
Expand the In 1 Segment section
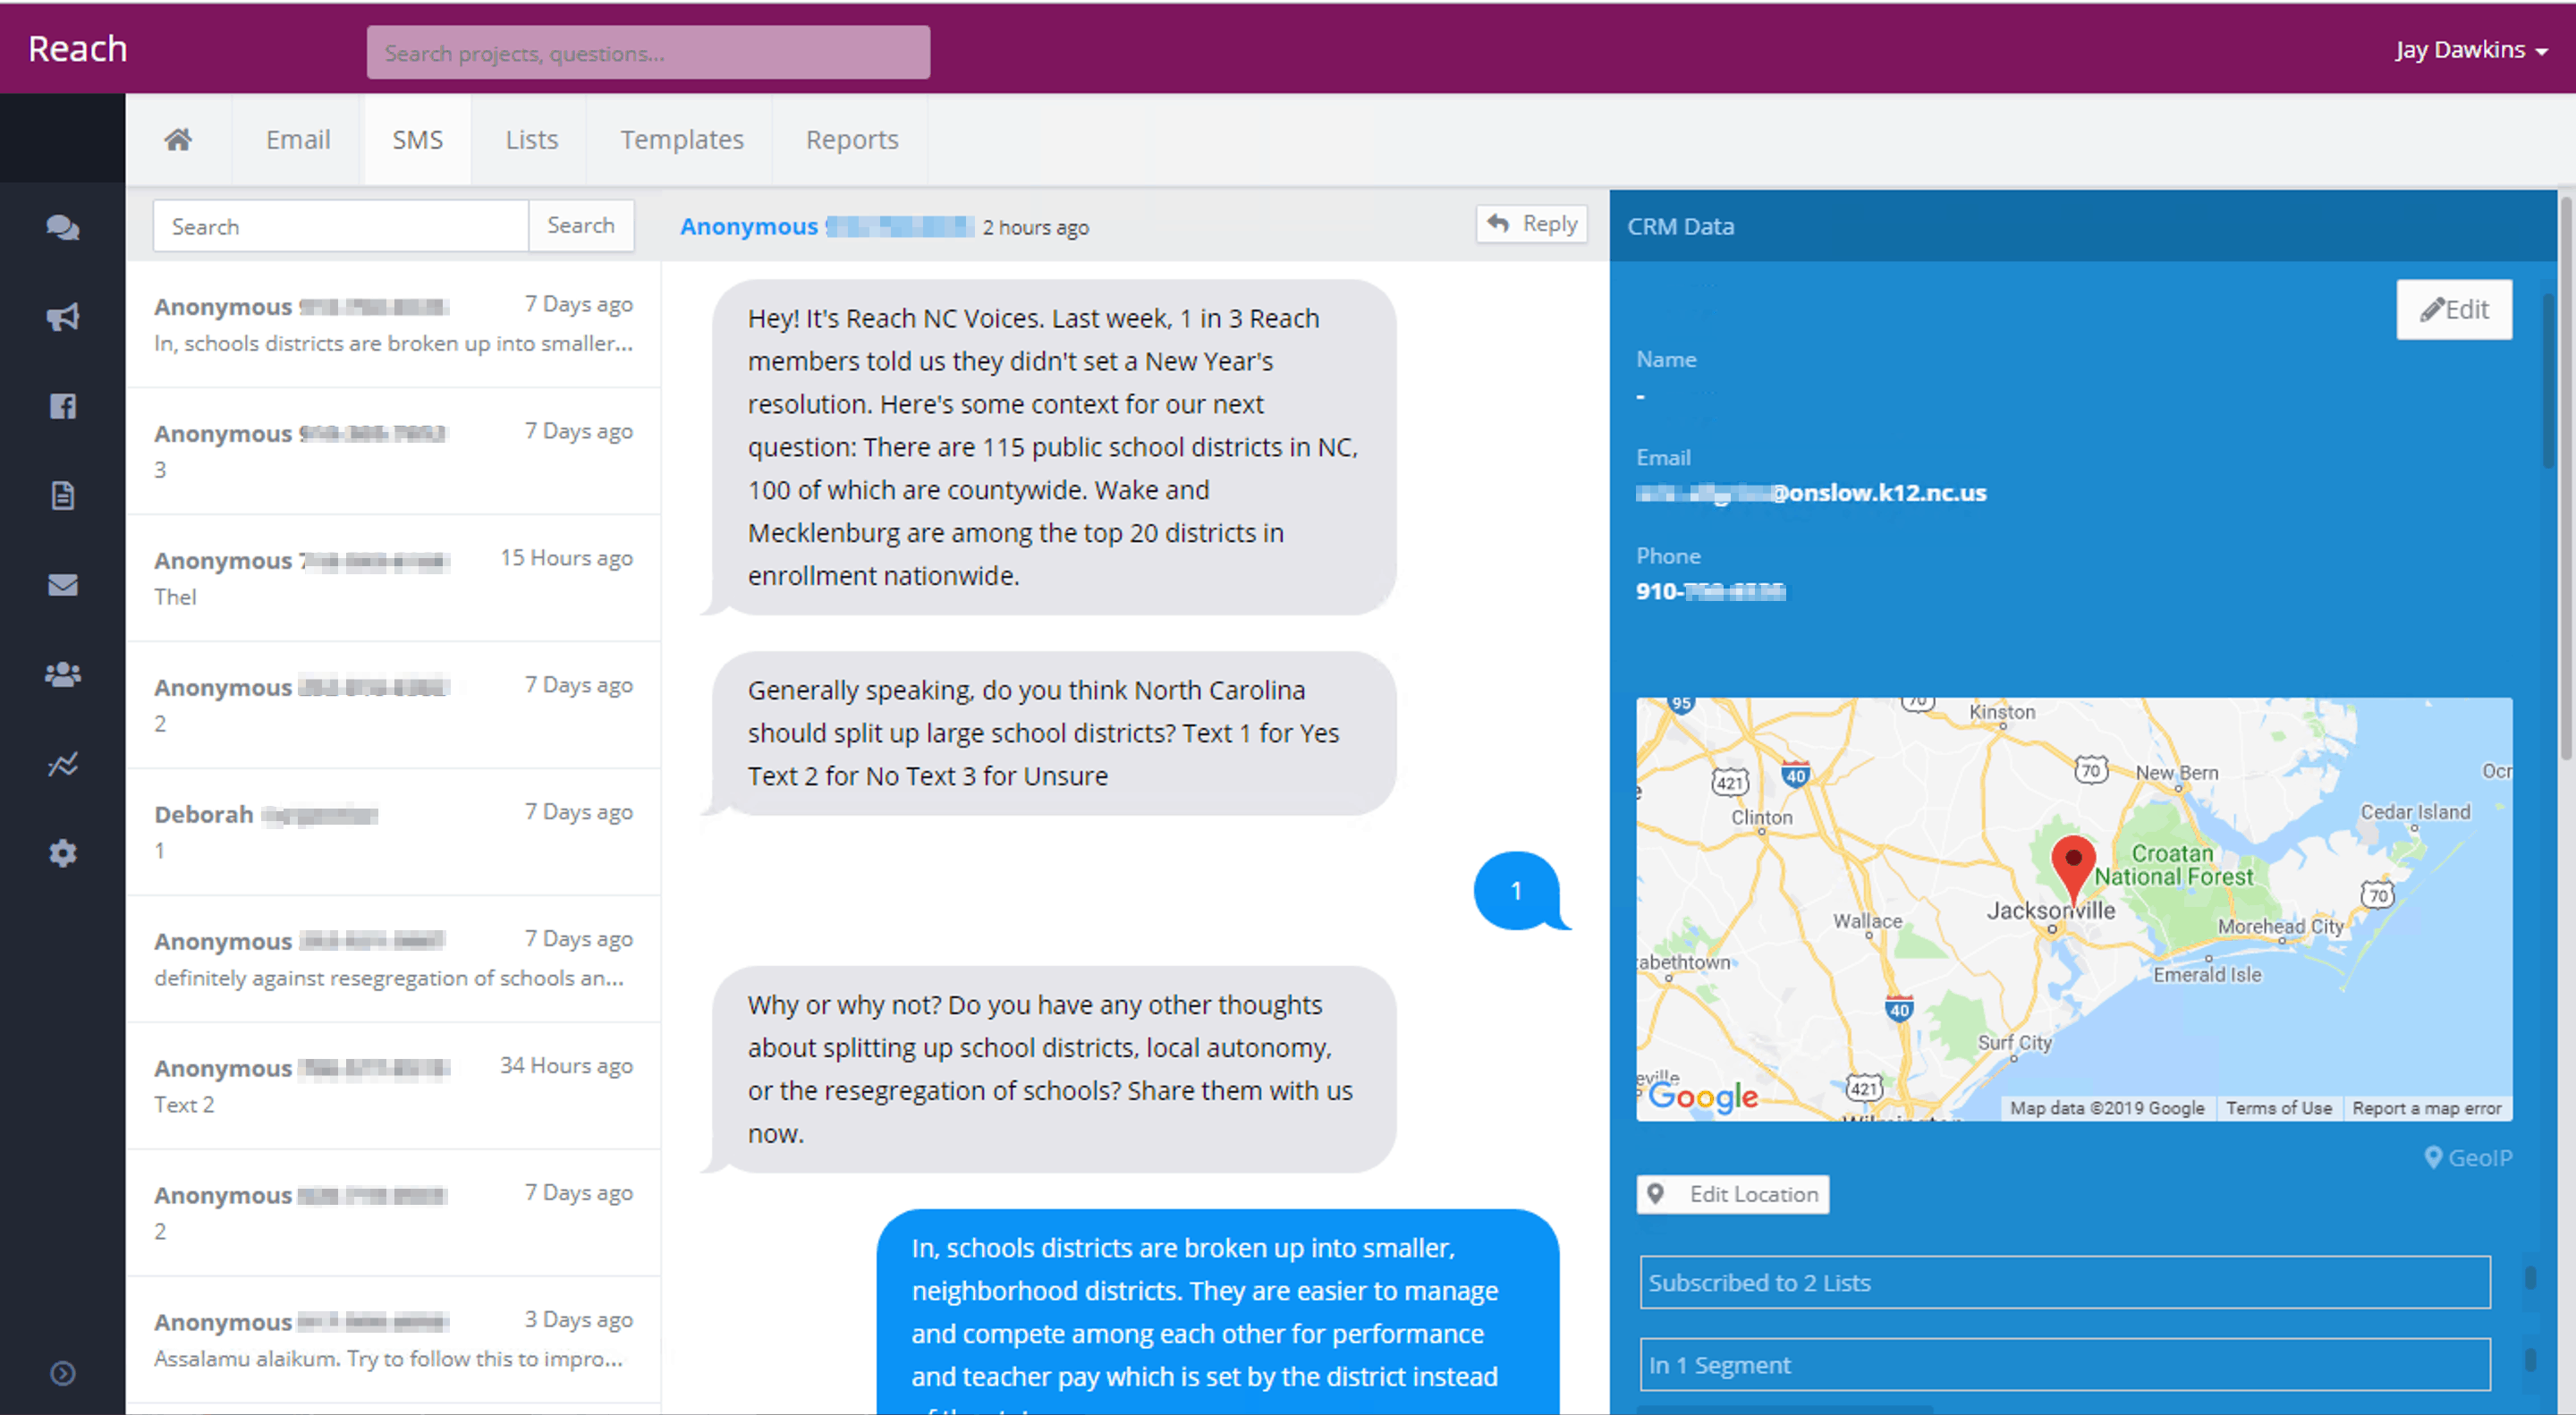pyautogui.click(x=2064, y=1364)
